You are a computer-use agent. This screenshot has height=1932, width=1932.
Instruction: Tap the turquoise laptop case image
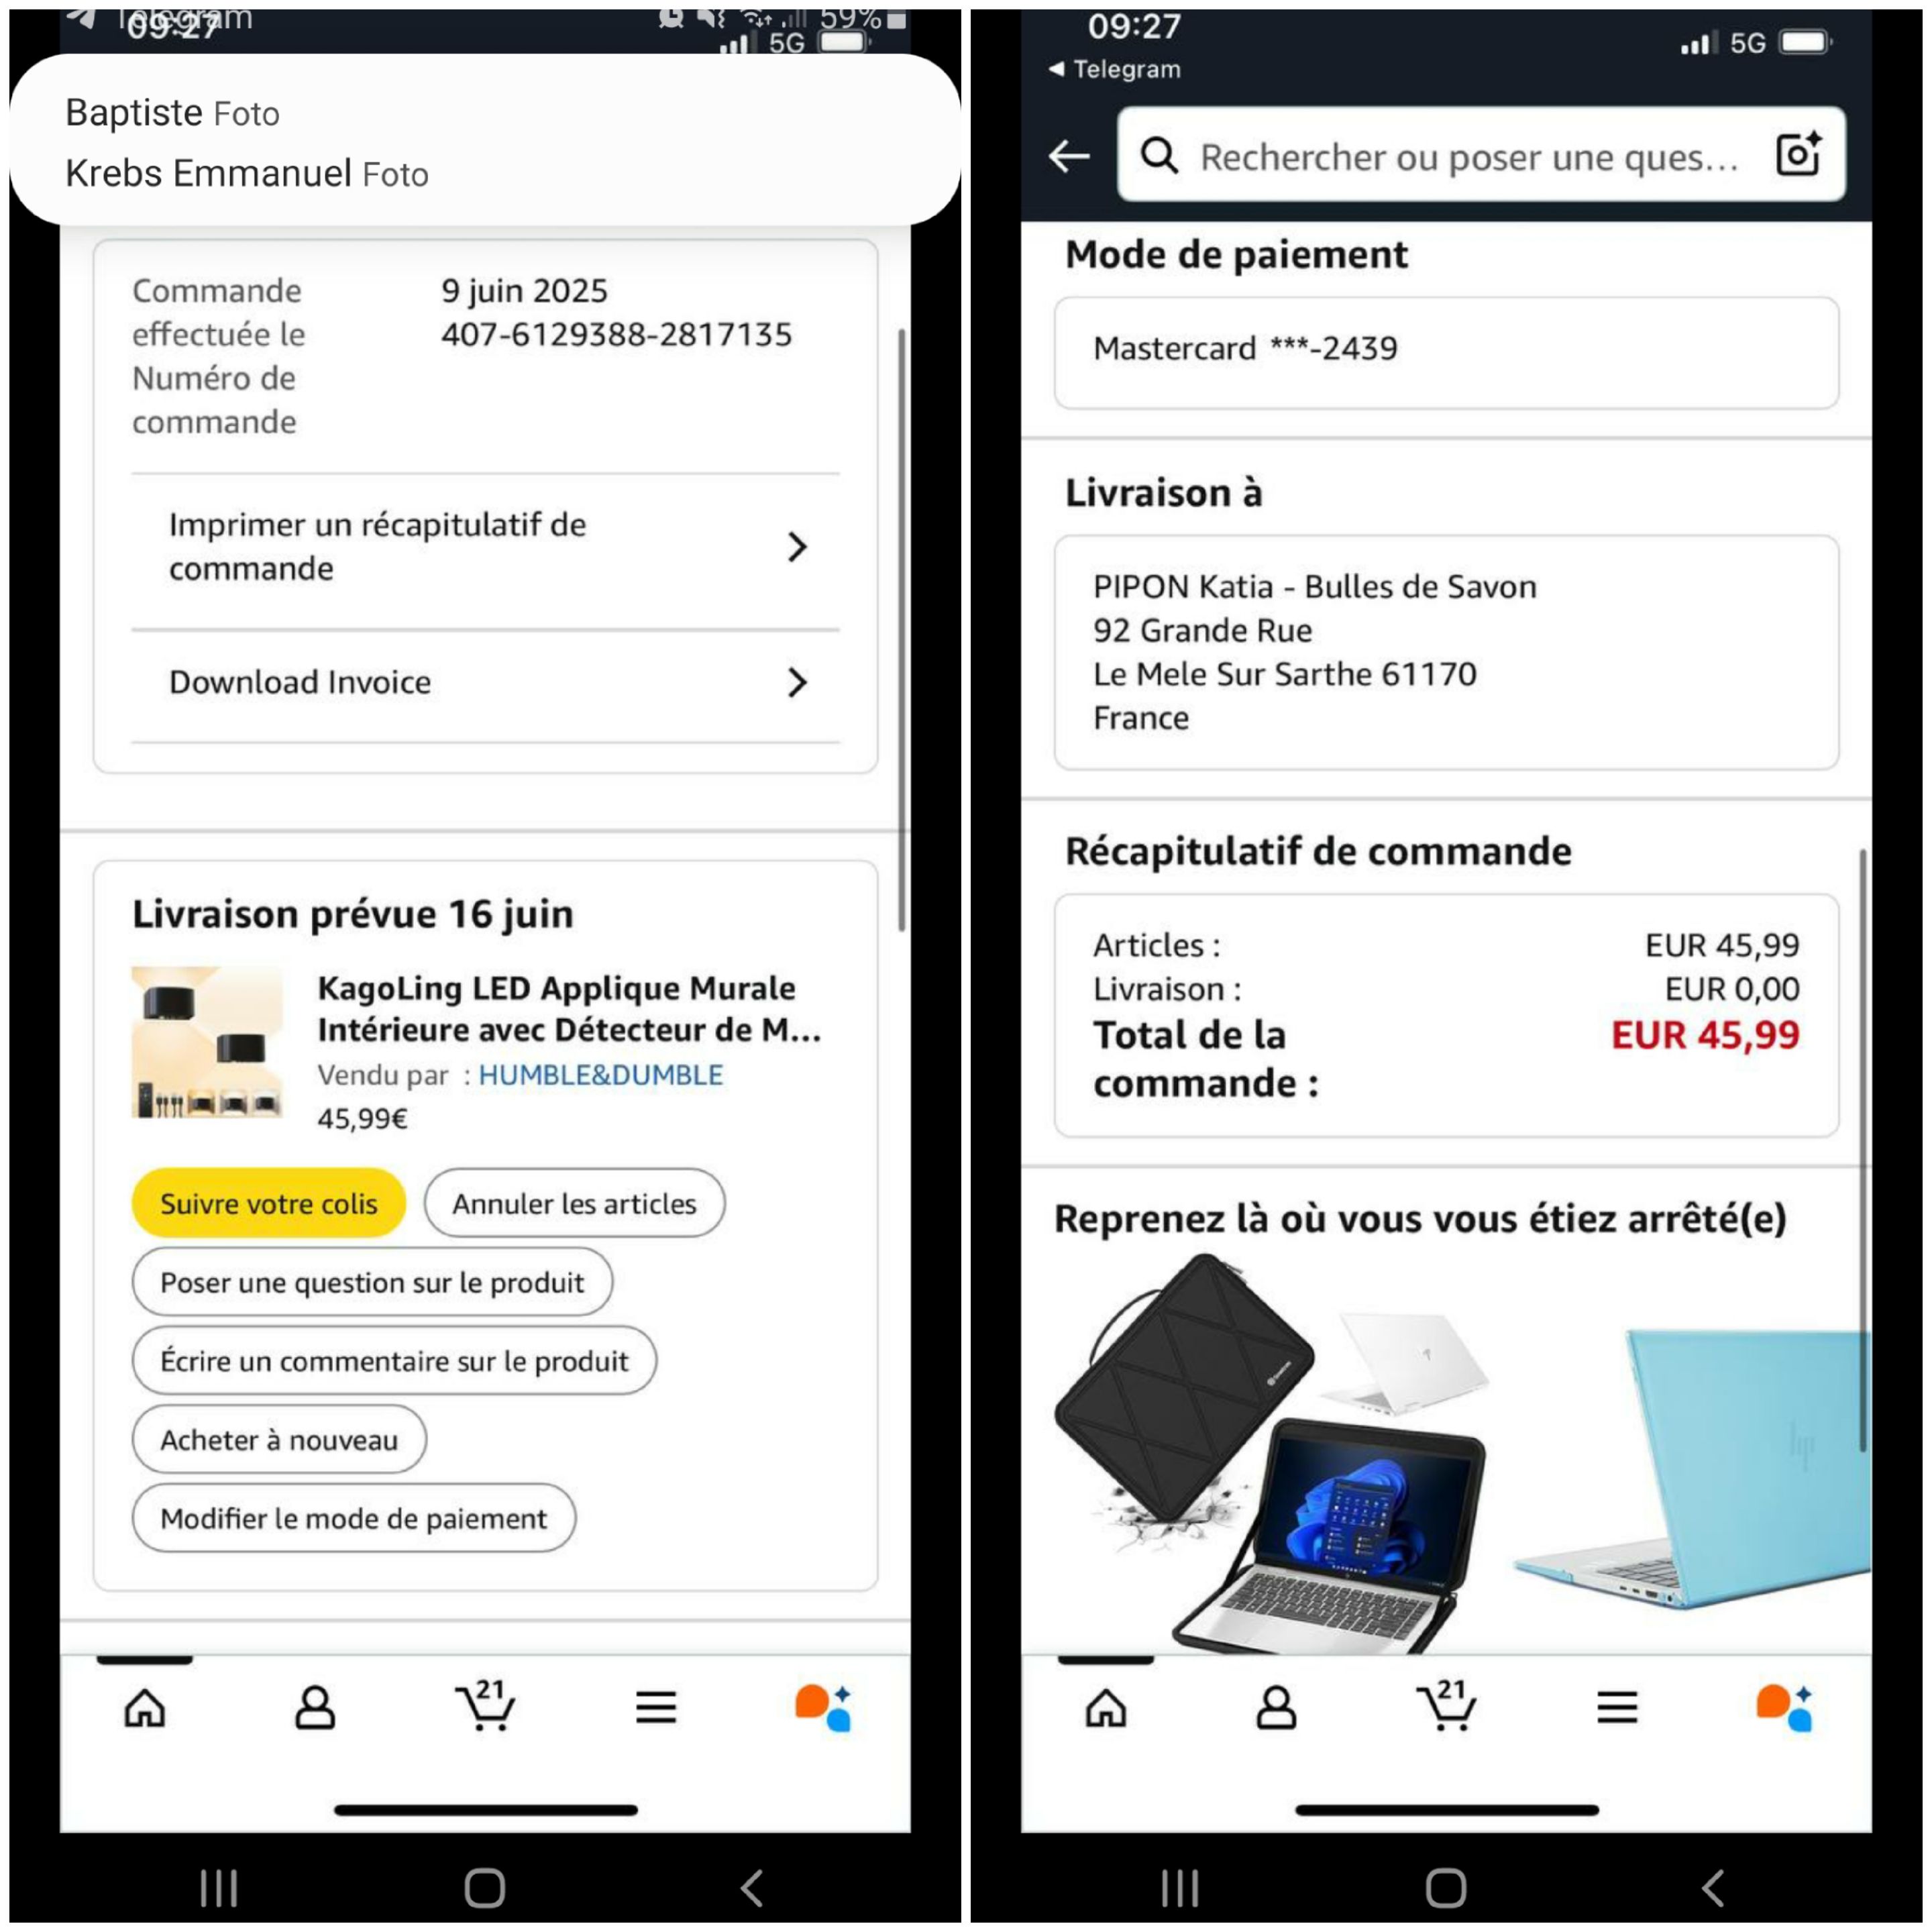(x=1692, y=1467)
